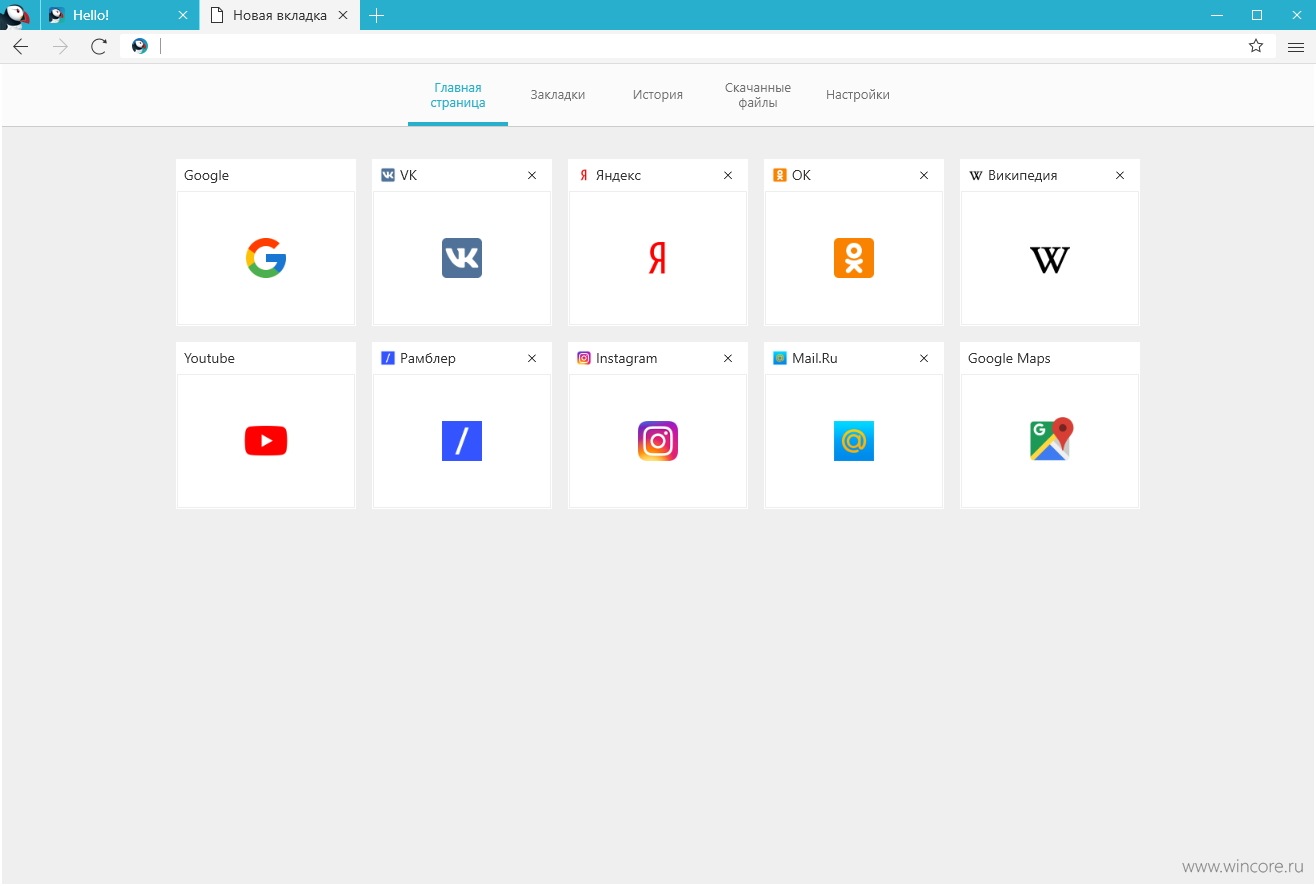Click the small Mail.Ru favicon in the tile header
Viewport: 1316px width, 886px height.
pyautogui.click(x=780, y=358)
